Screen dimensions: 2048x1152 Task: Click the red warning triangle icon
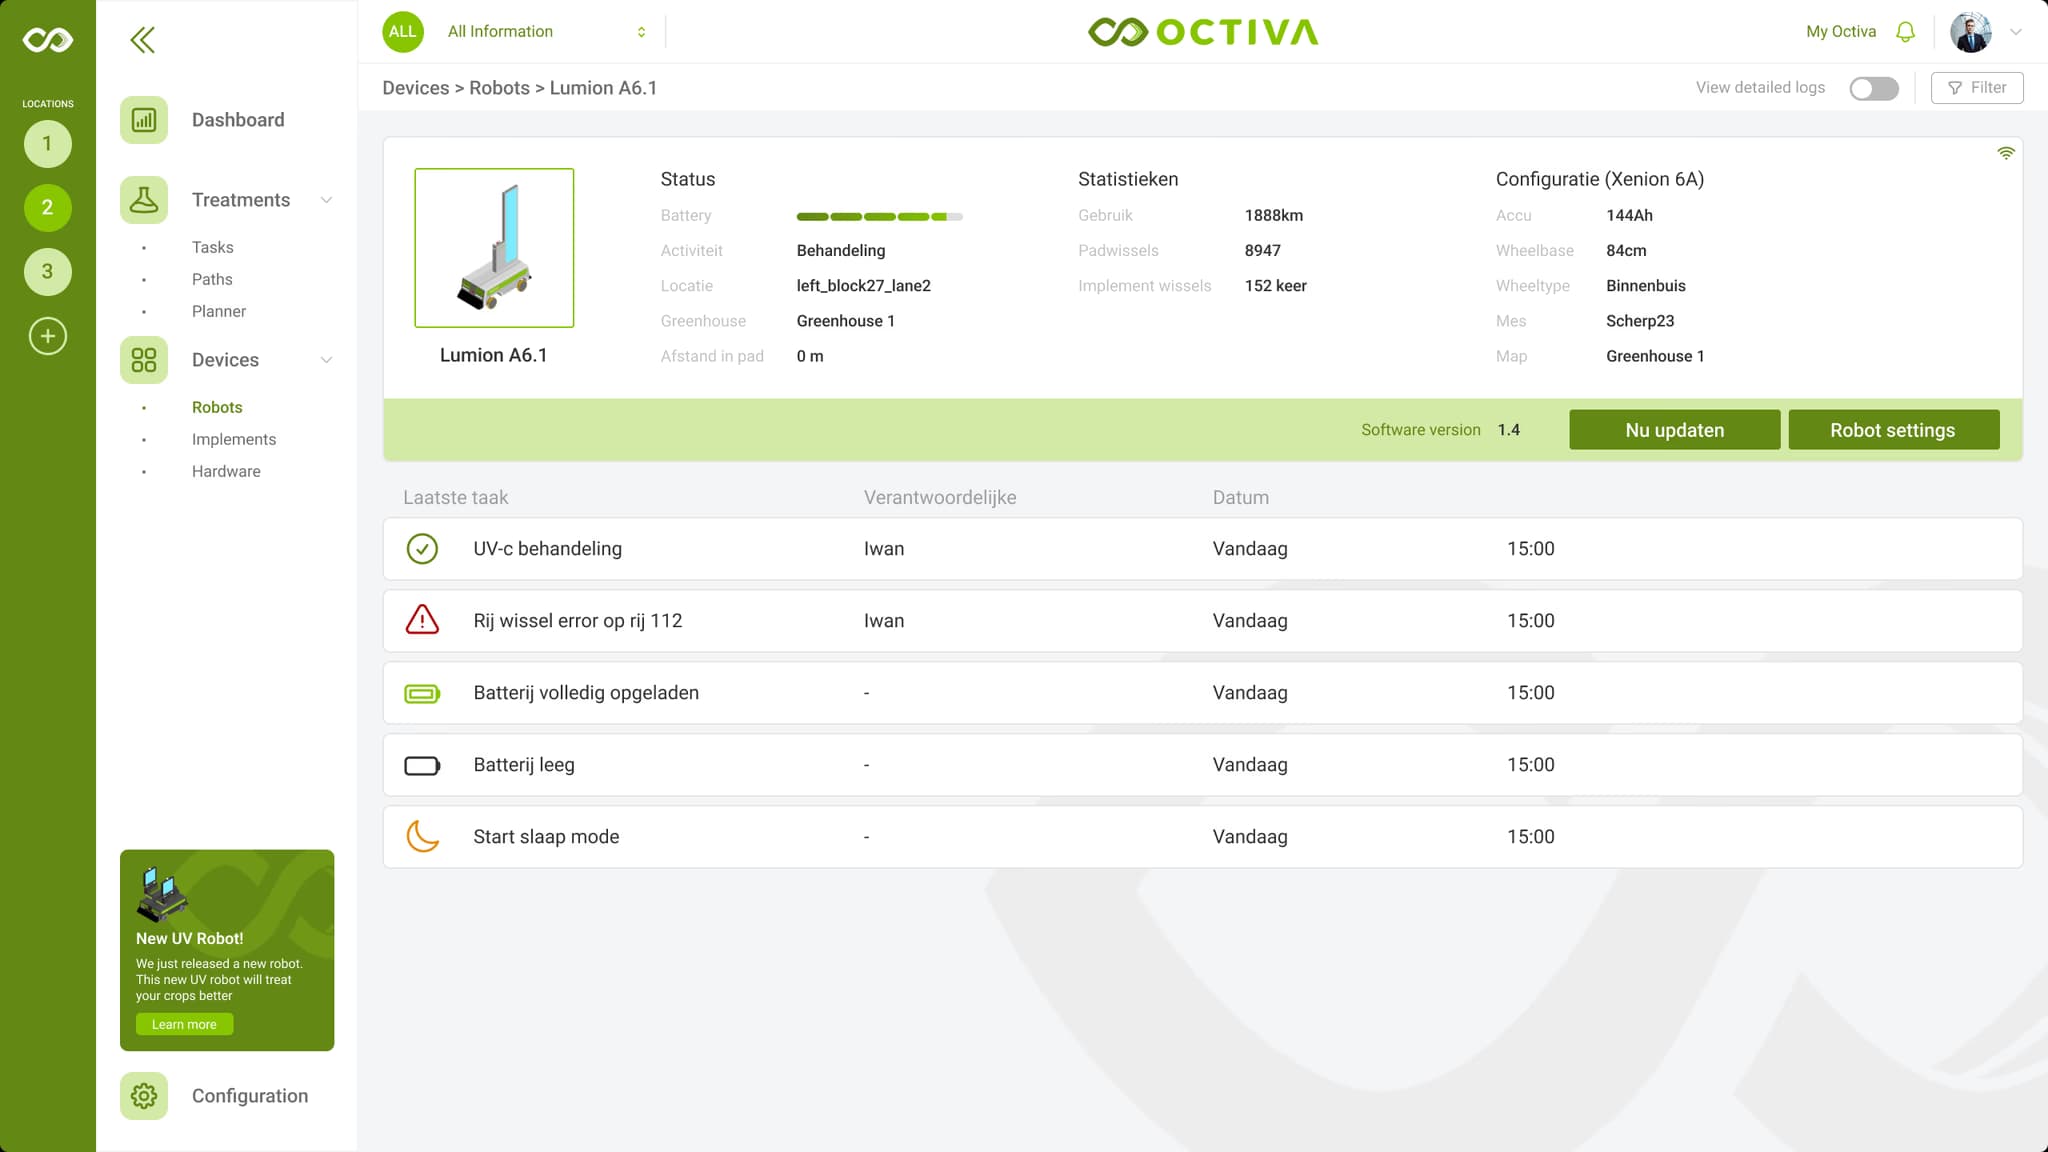point(422,620)
